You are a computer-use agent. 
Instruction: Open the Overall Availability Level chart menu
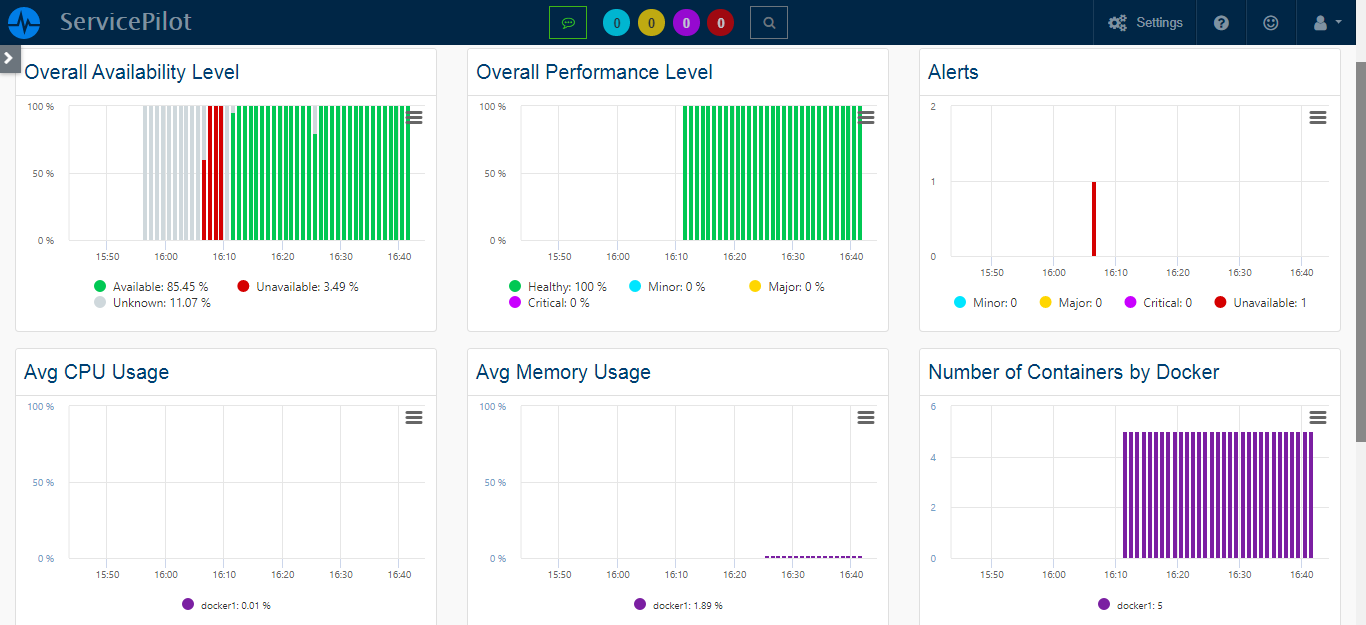[415, 118]
